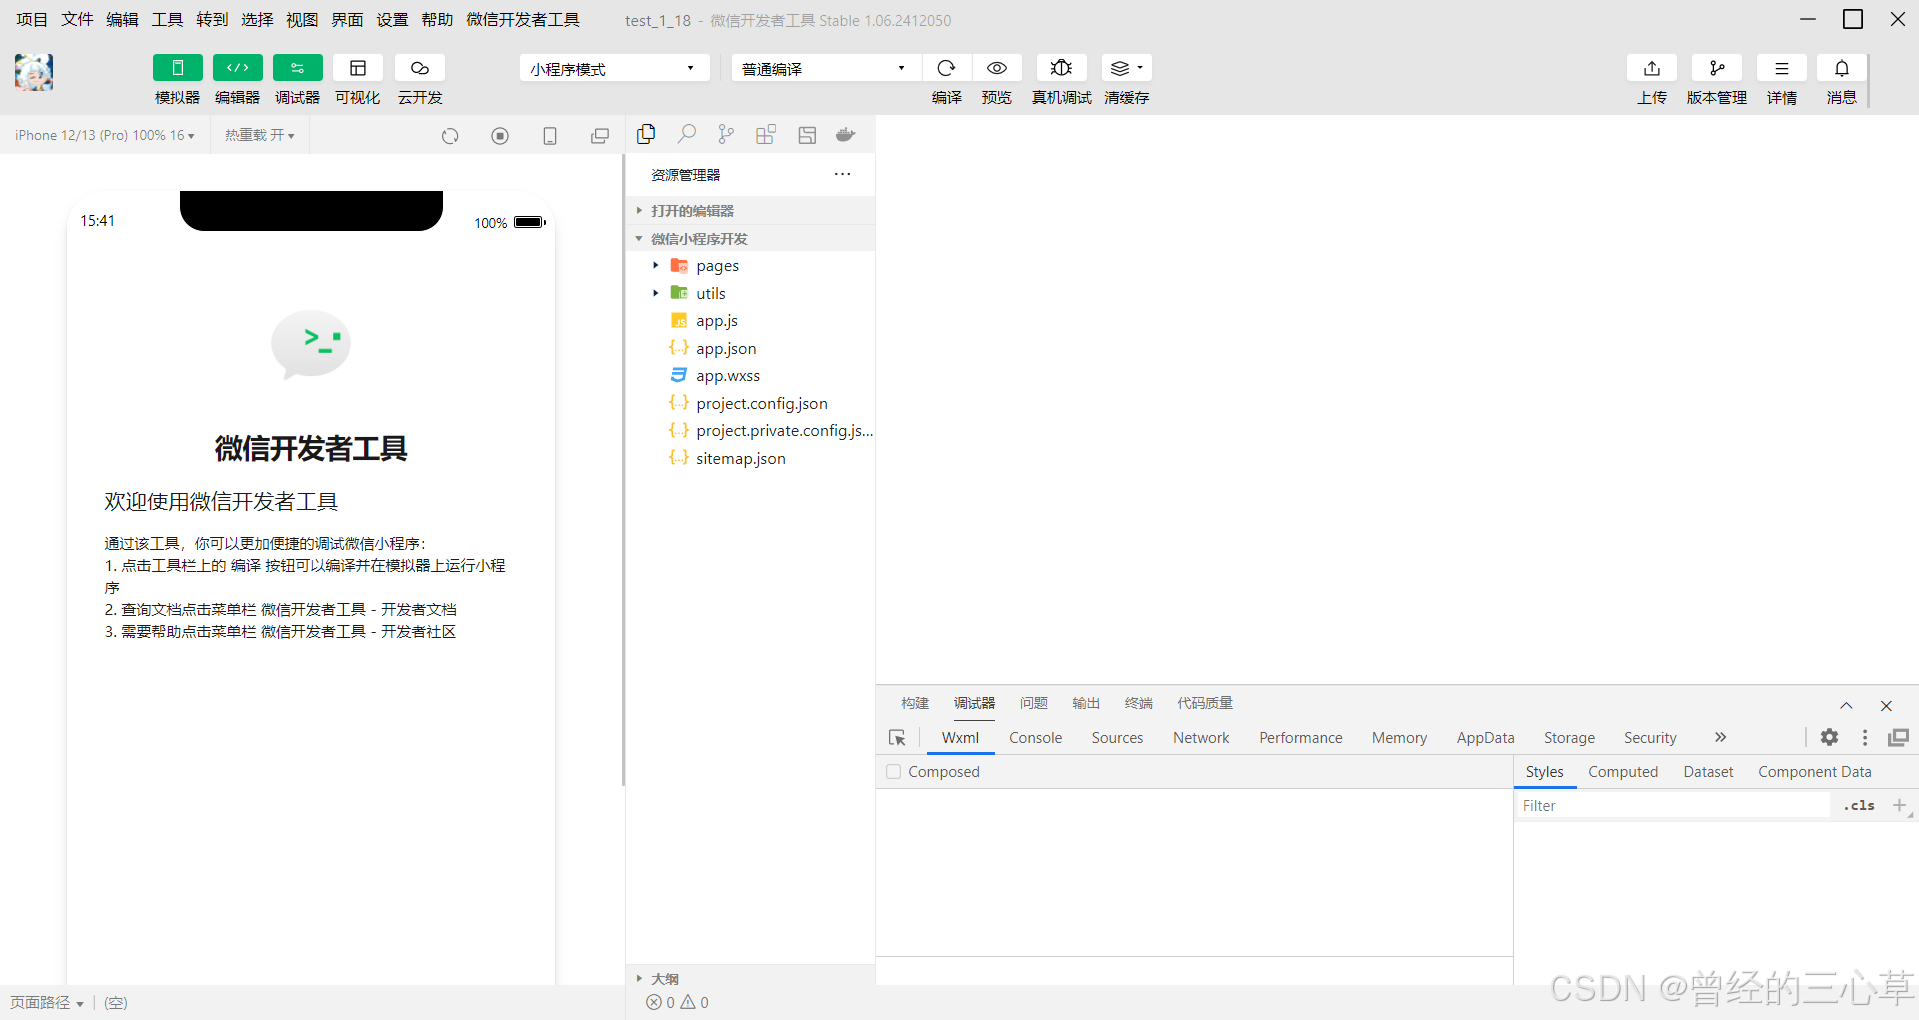
Task: Click the real device debug (真机调试) icon
Action: pos(1062,68)
